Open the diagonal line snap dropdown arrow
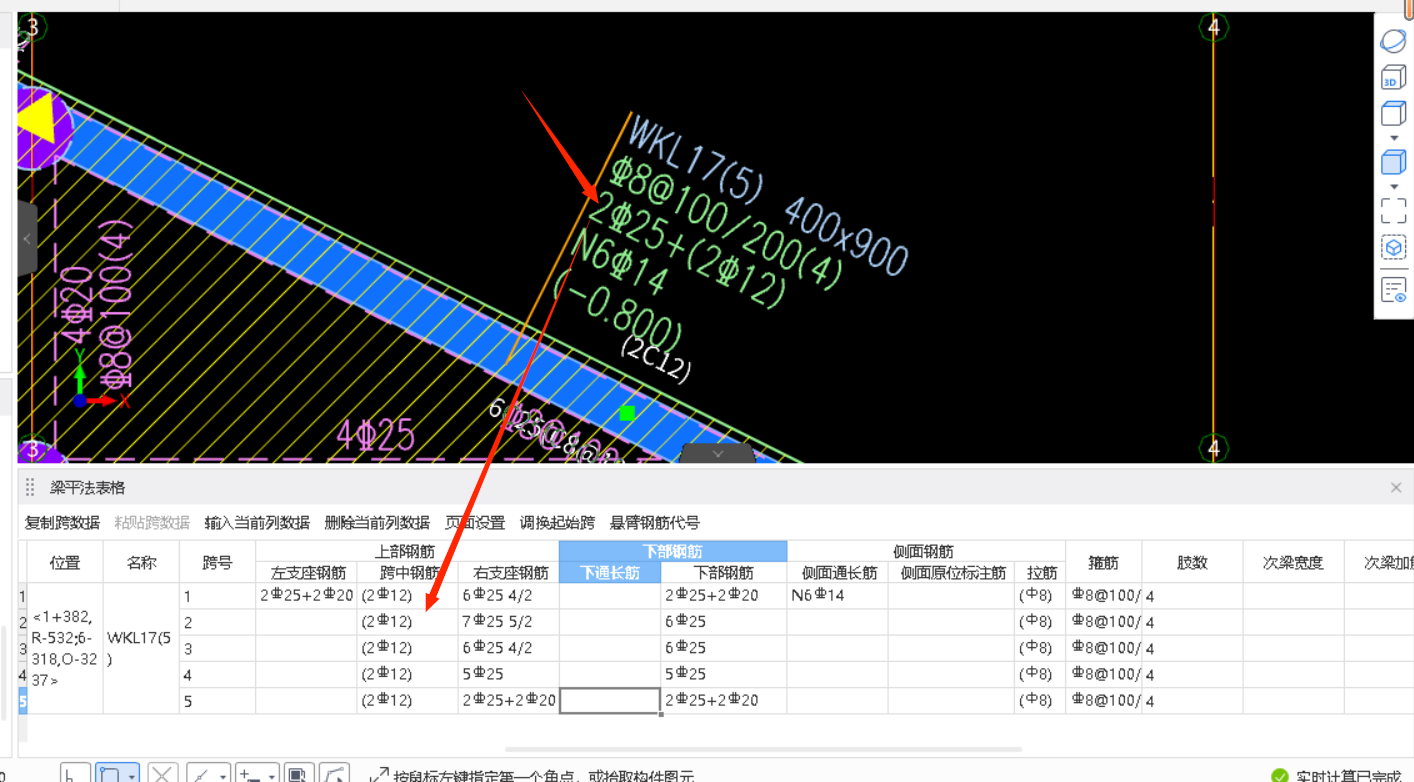This screenshot has width=1414, height=782. coord(222,776)
